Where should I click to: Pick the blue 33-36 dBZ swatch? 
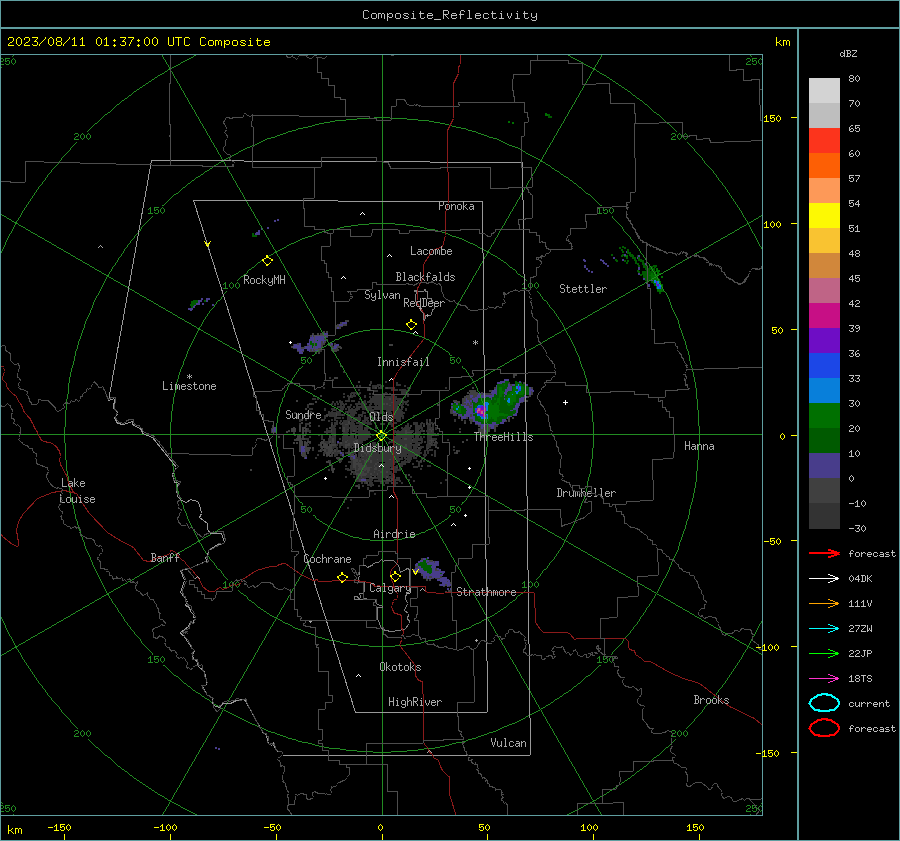824,366
